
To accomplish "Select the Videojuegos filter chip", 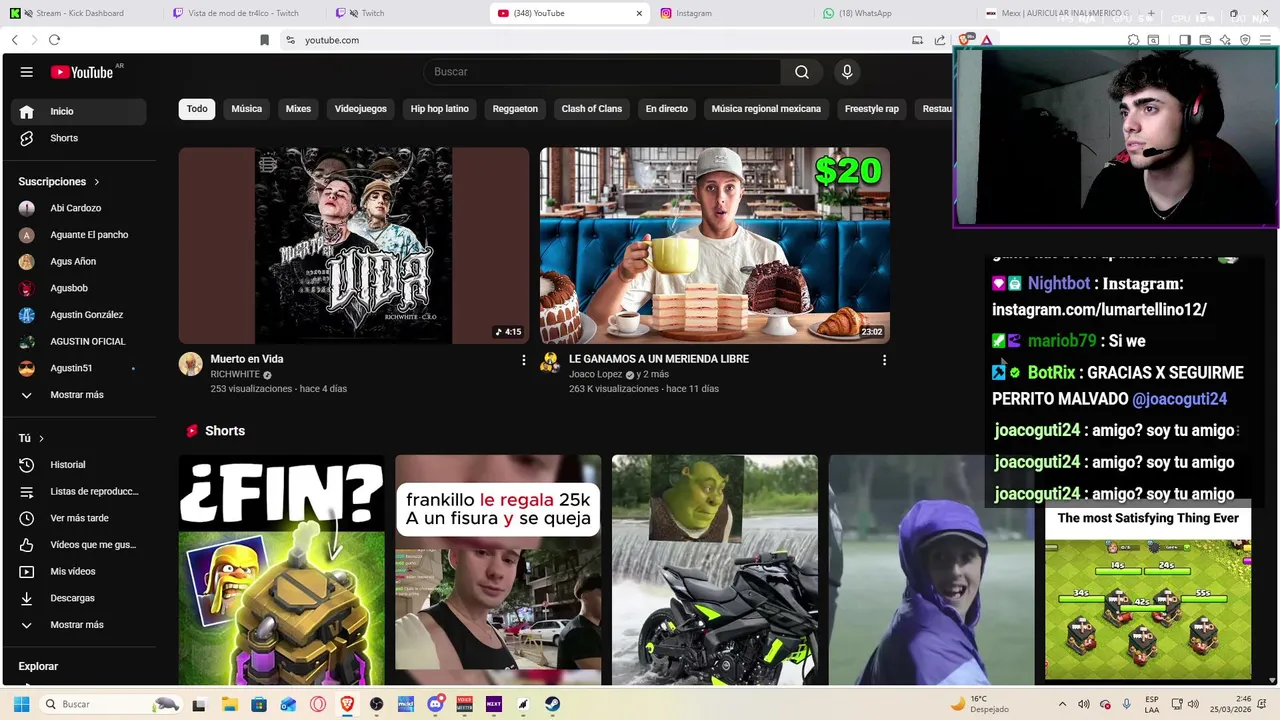I will [360, 109].
